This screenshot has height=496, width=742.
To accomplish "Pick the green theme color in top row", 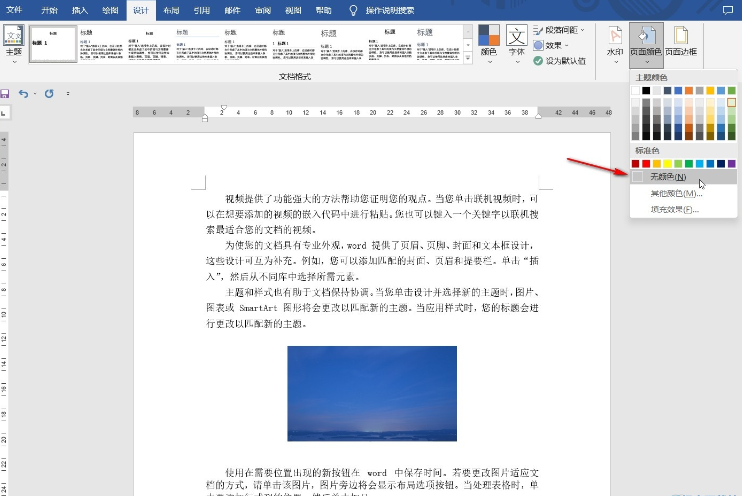I will (732, 90).
